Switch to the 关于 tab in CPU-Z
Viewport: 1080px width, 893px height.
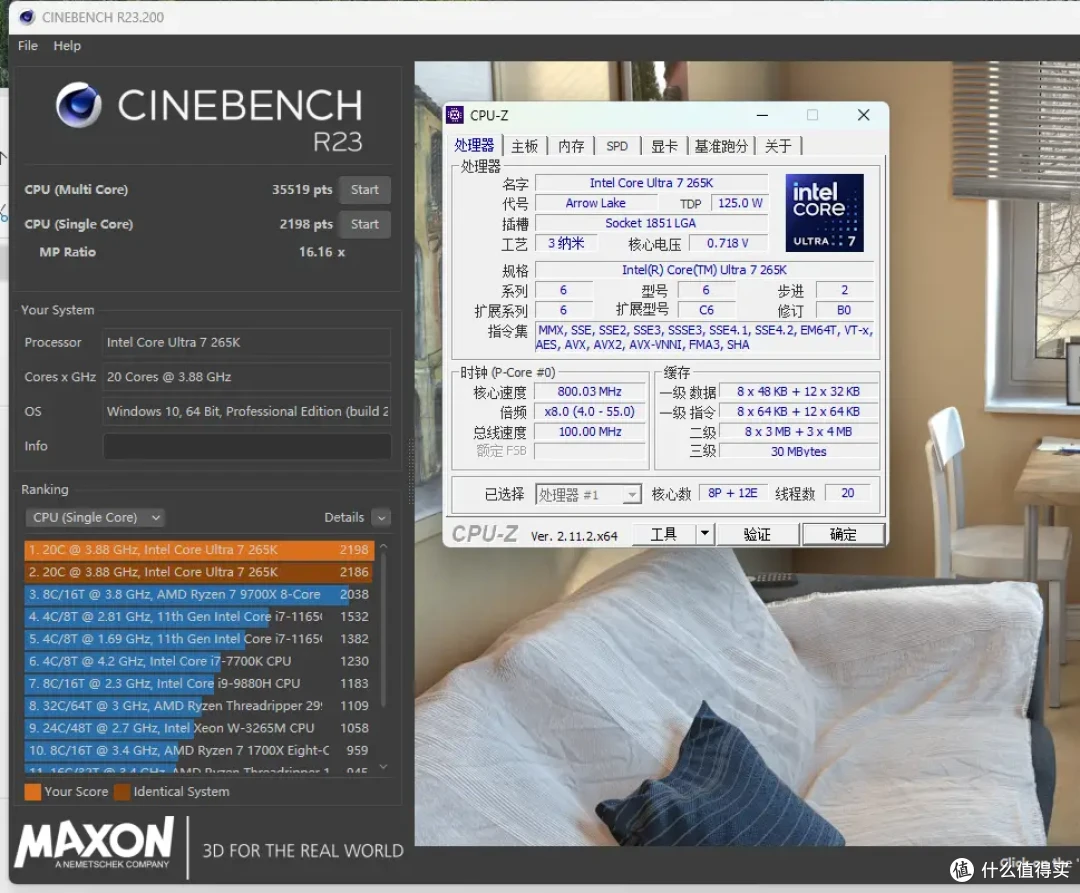pyautogui.click(x=778, y=146)
